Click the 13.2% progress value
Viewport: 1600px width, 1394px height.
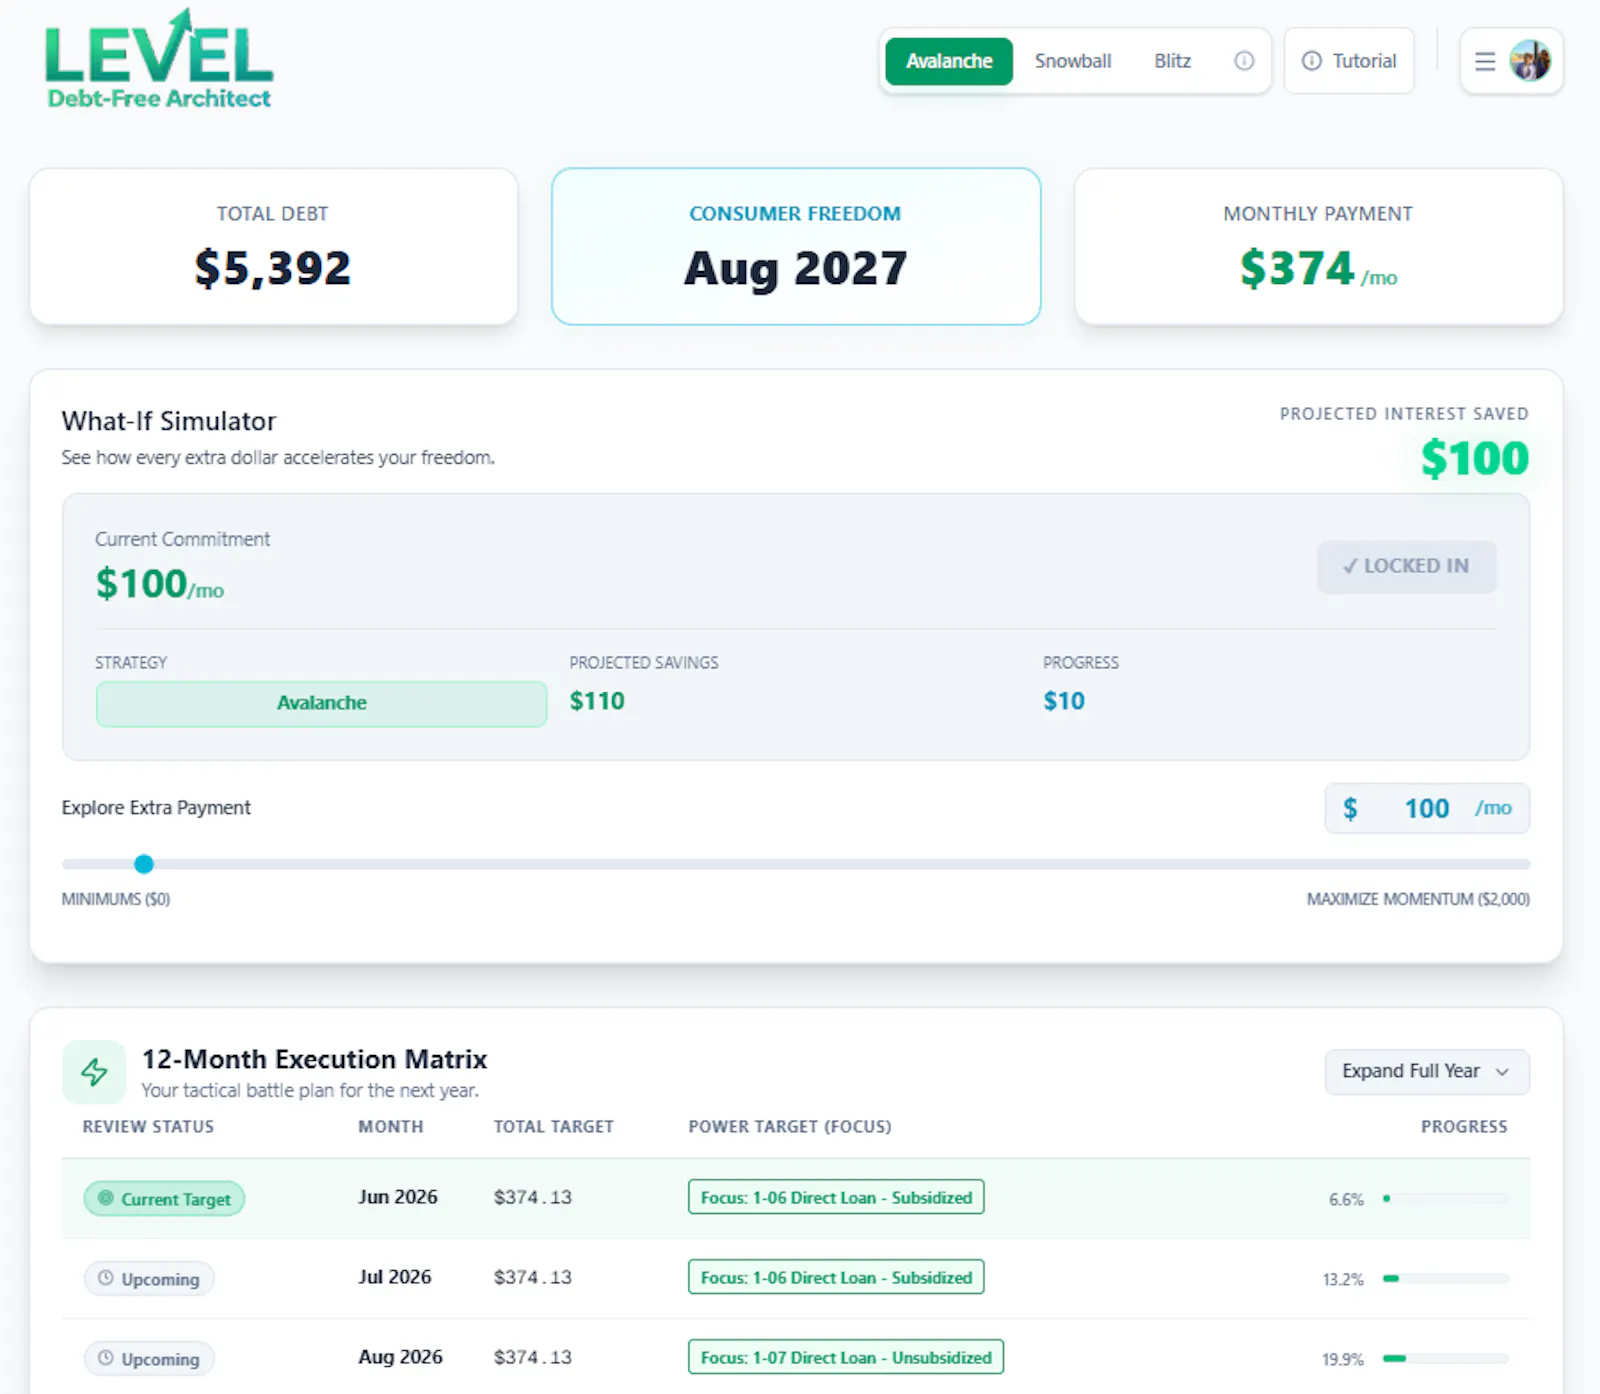click(x=1343, y=1279)
